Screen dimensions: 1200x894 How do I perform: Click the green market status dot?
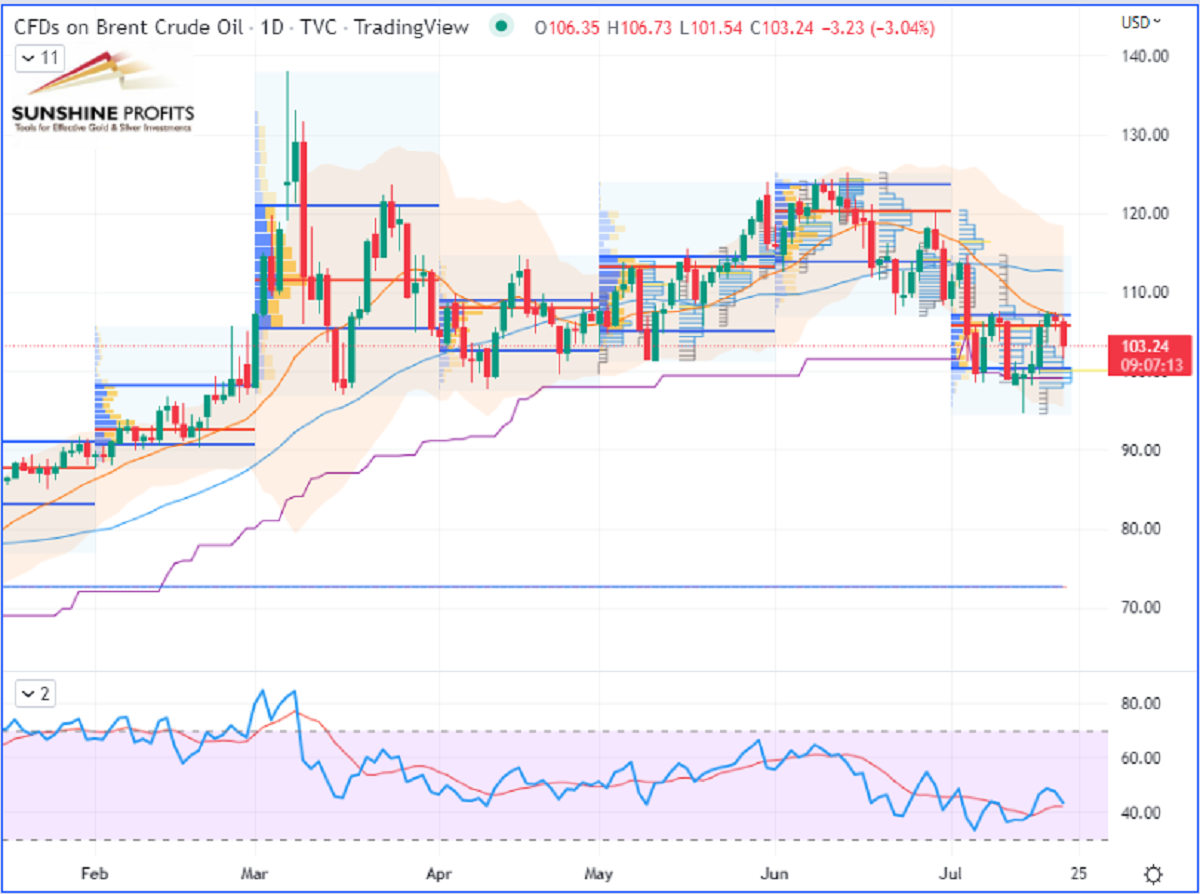(x=509, y=28)
